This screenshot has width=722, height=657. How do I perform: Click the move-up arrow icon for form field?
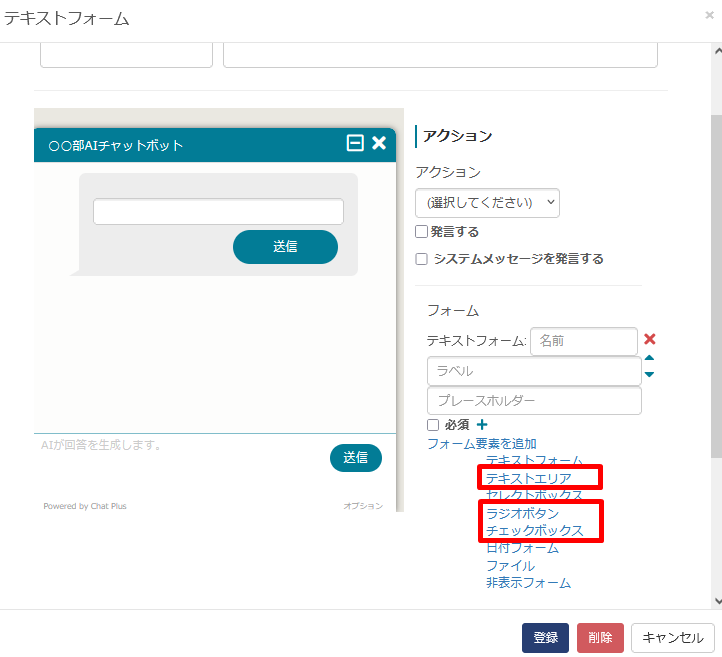click(649, 358)
